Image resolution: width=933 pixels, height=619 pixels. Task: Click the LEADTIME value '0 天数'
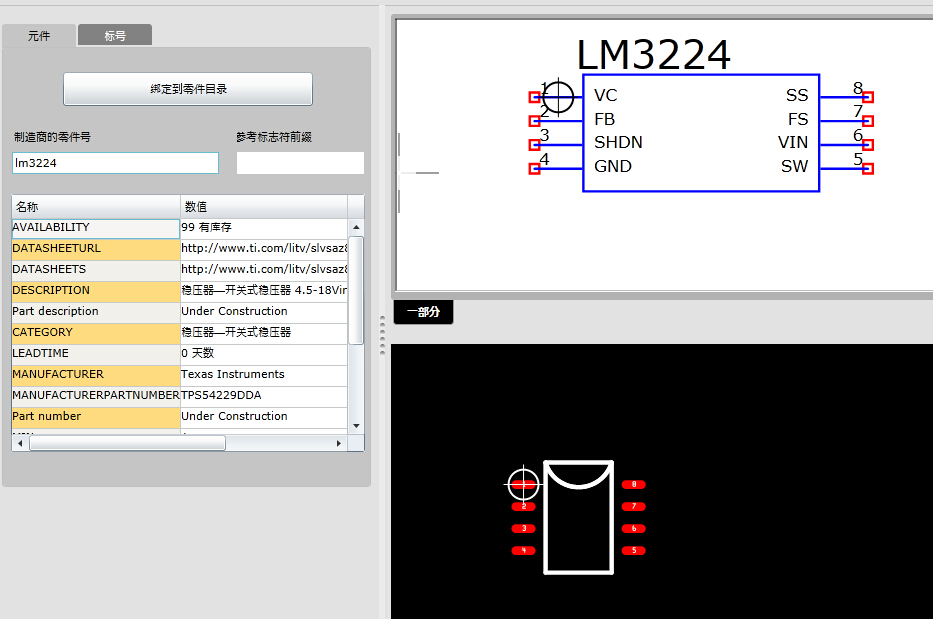point(264,354)
